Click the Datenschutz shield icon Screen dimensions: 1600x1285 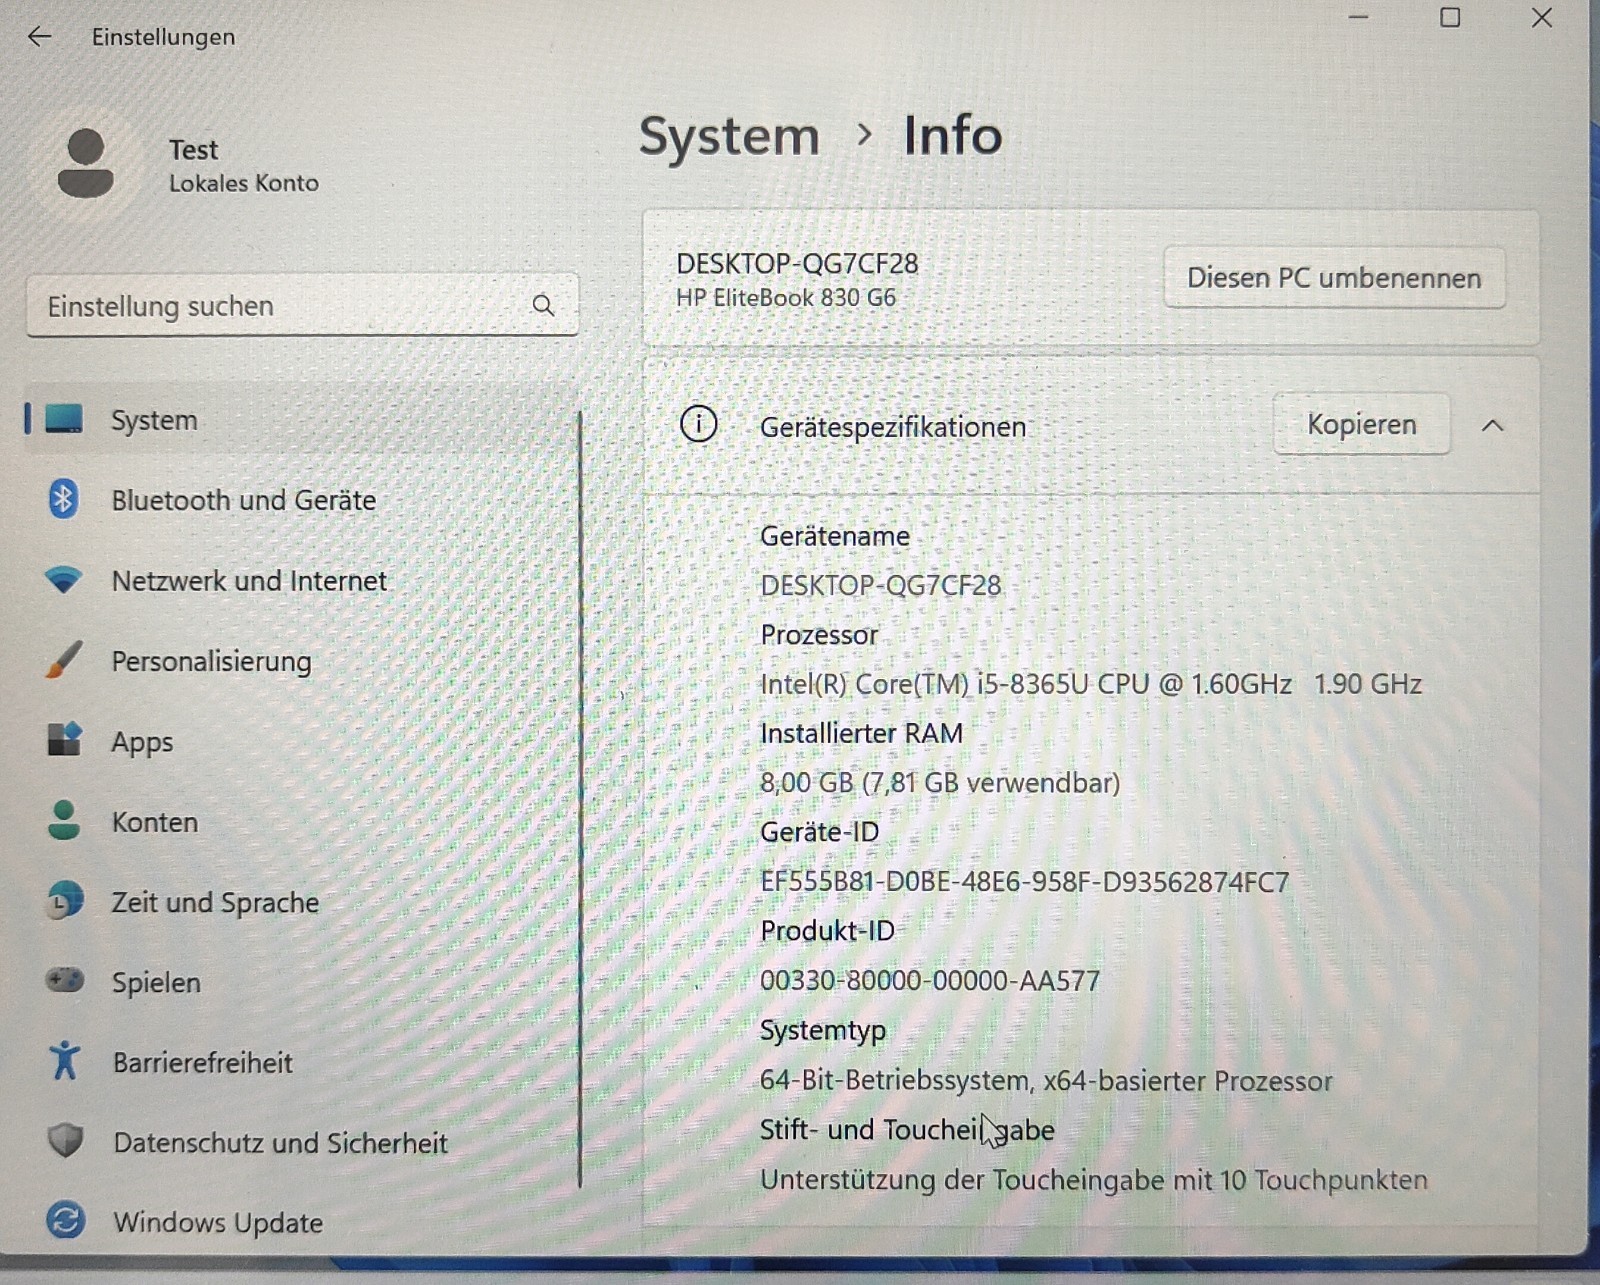(x=66, y=1141)
